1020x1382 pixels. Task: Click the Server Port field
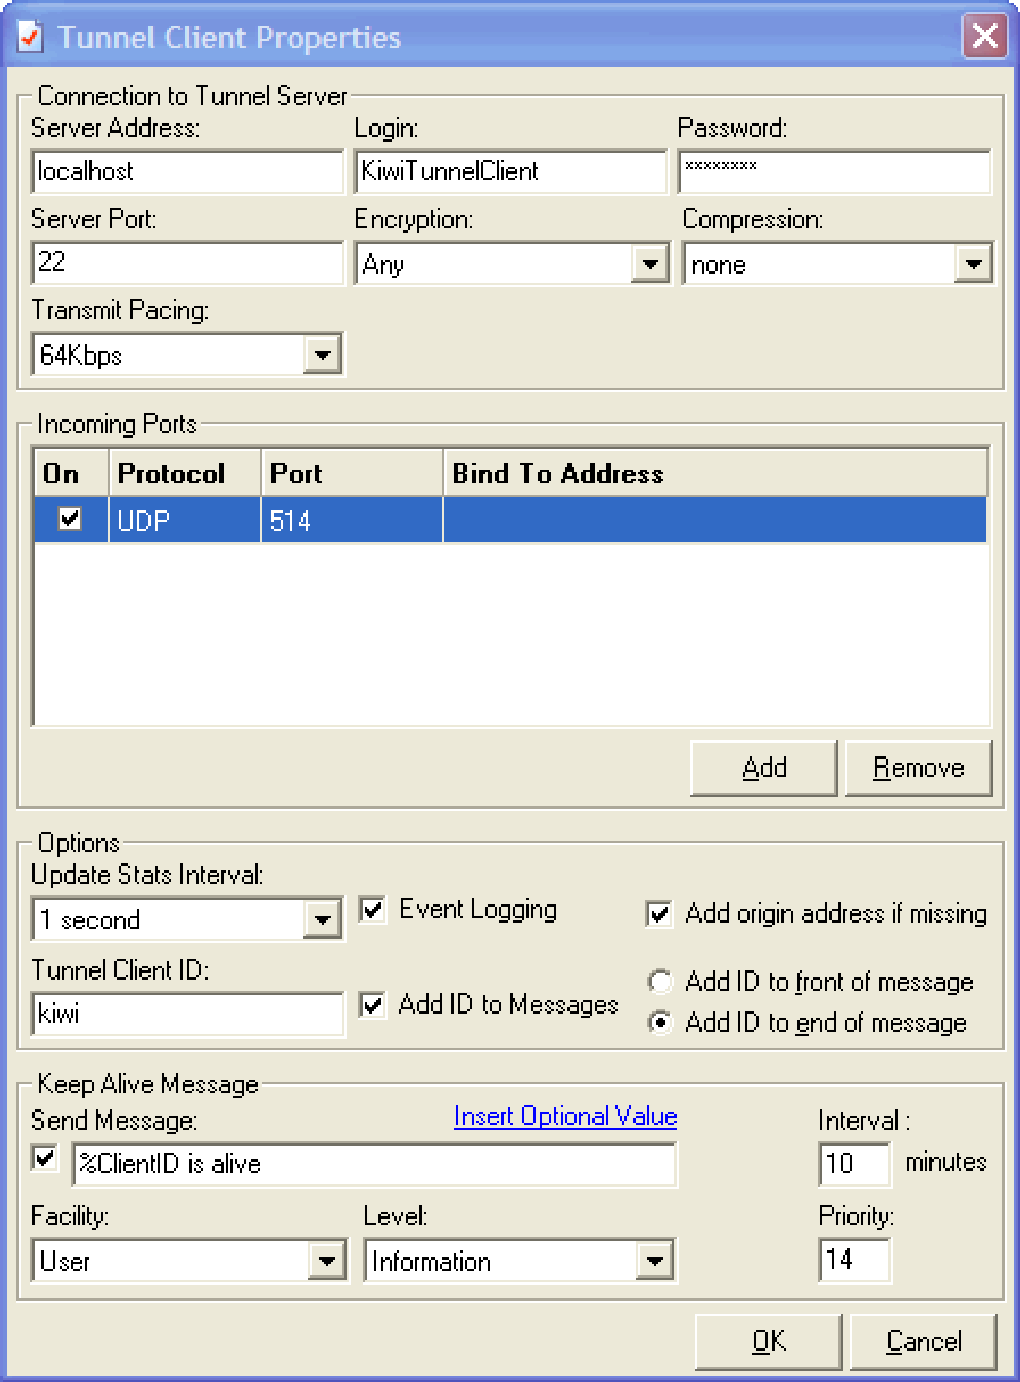tap(187, 262)
